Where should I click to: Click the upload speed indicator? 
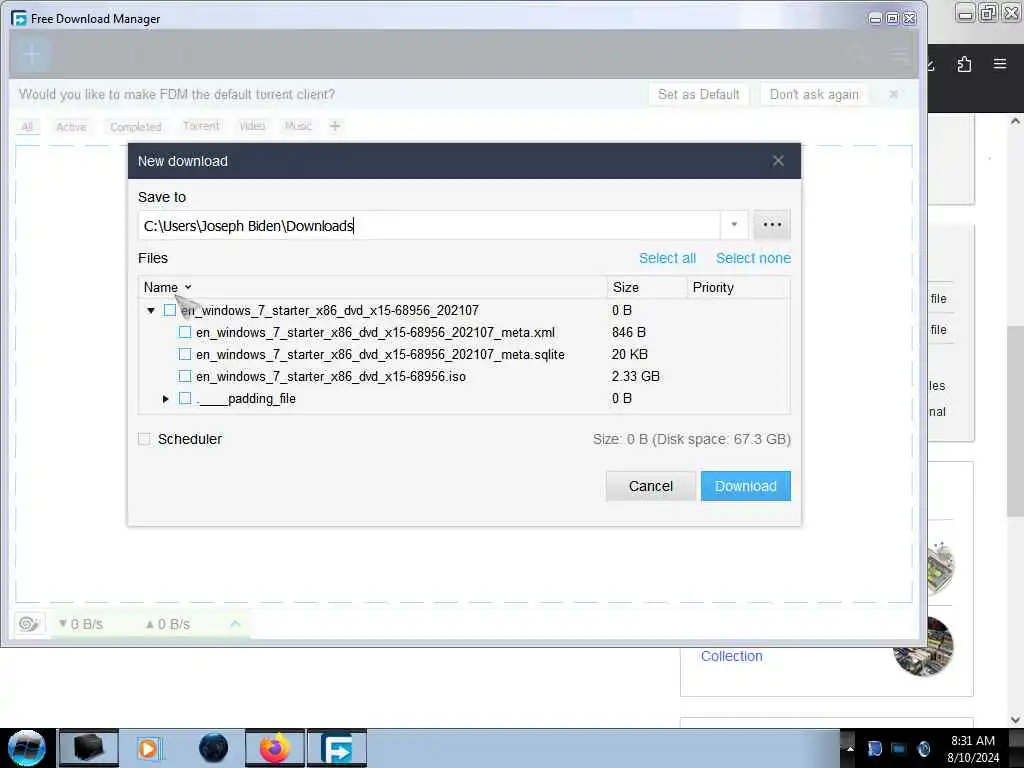168,624
